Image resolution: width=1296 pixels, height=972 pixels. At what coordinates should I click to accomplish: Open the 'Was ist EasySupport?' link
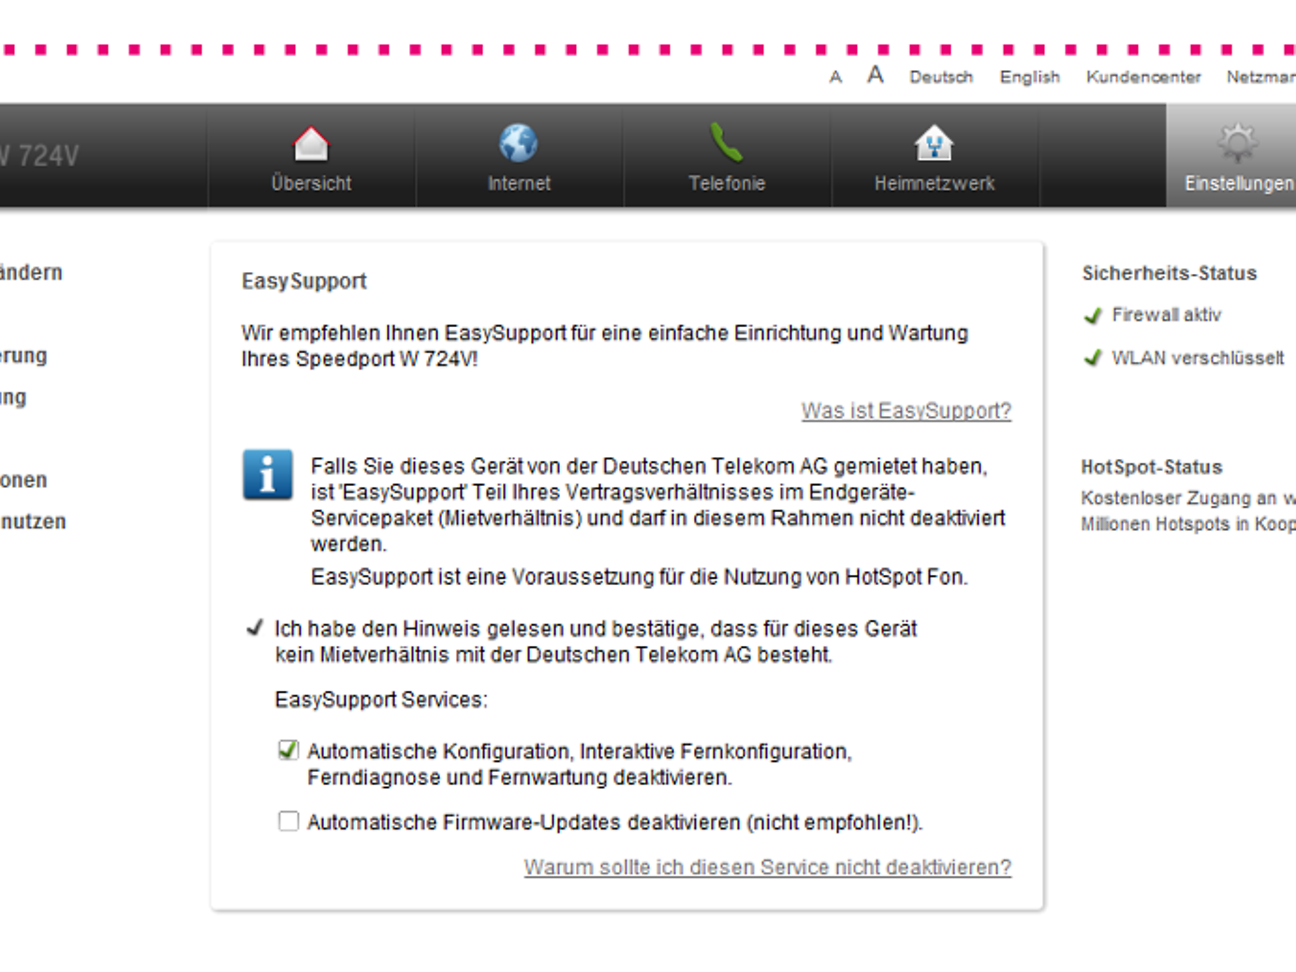906,411
